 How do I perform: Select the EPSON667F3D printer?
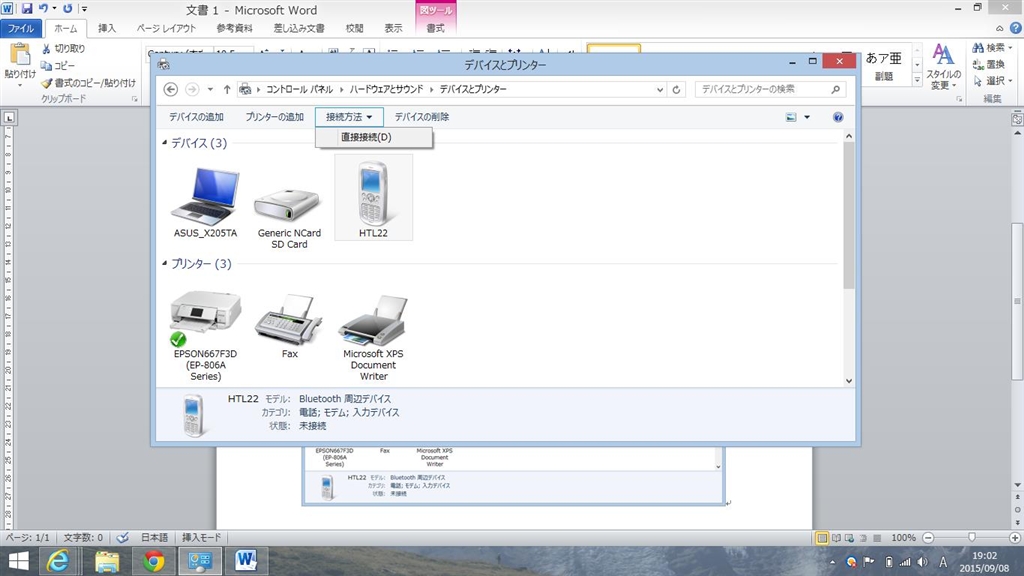tap(205, 335)
